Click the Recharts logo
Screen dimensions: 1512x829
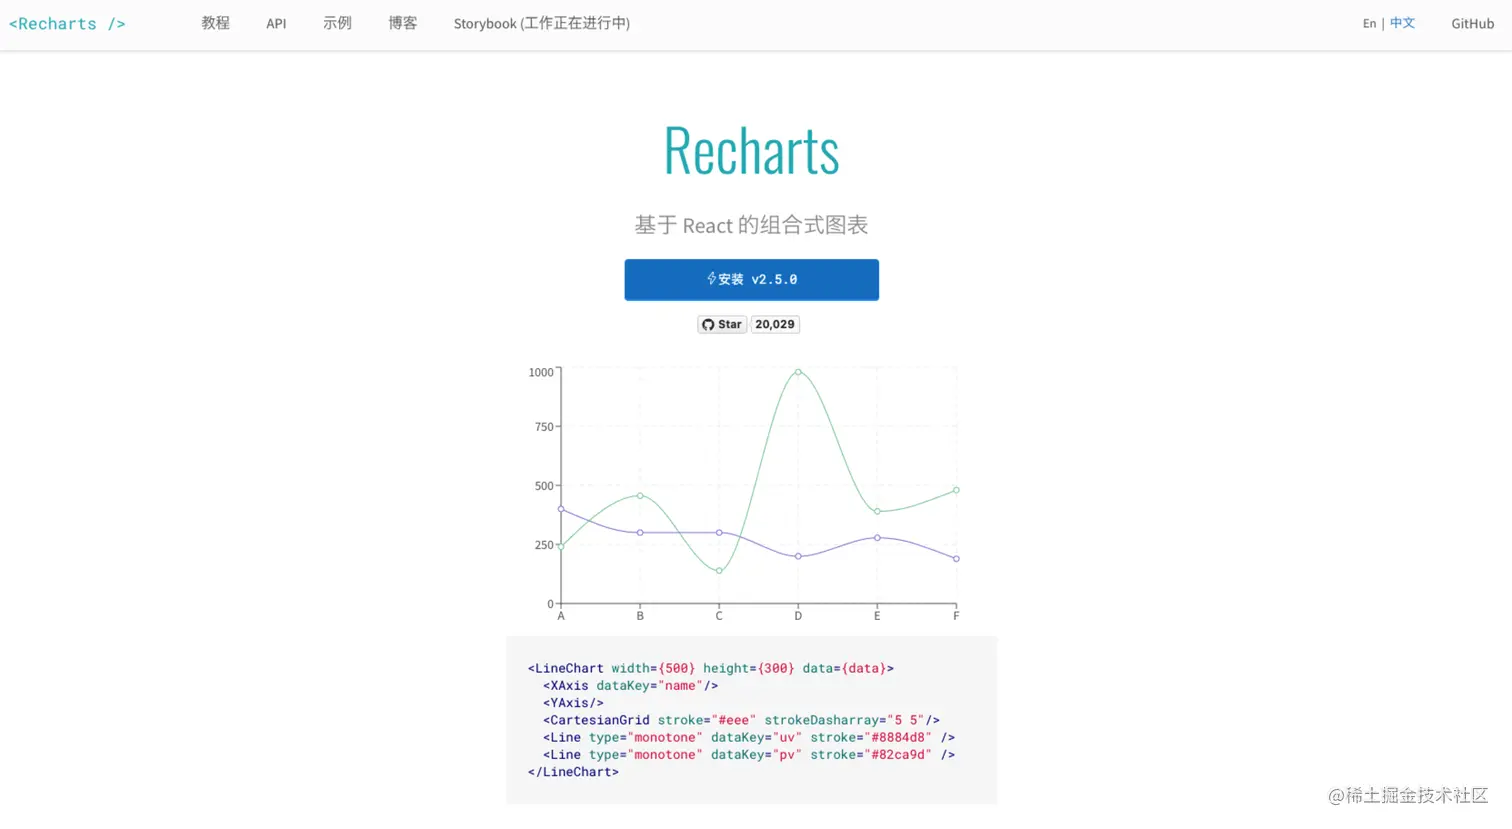tap(66, 23)
